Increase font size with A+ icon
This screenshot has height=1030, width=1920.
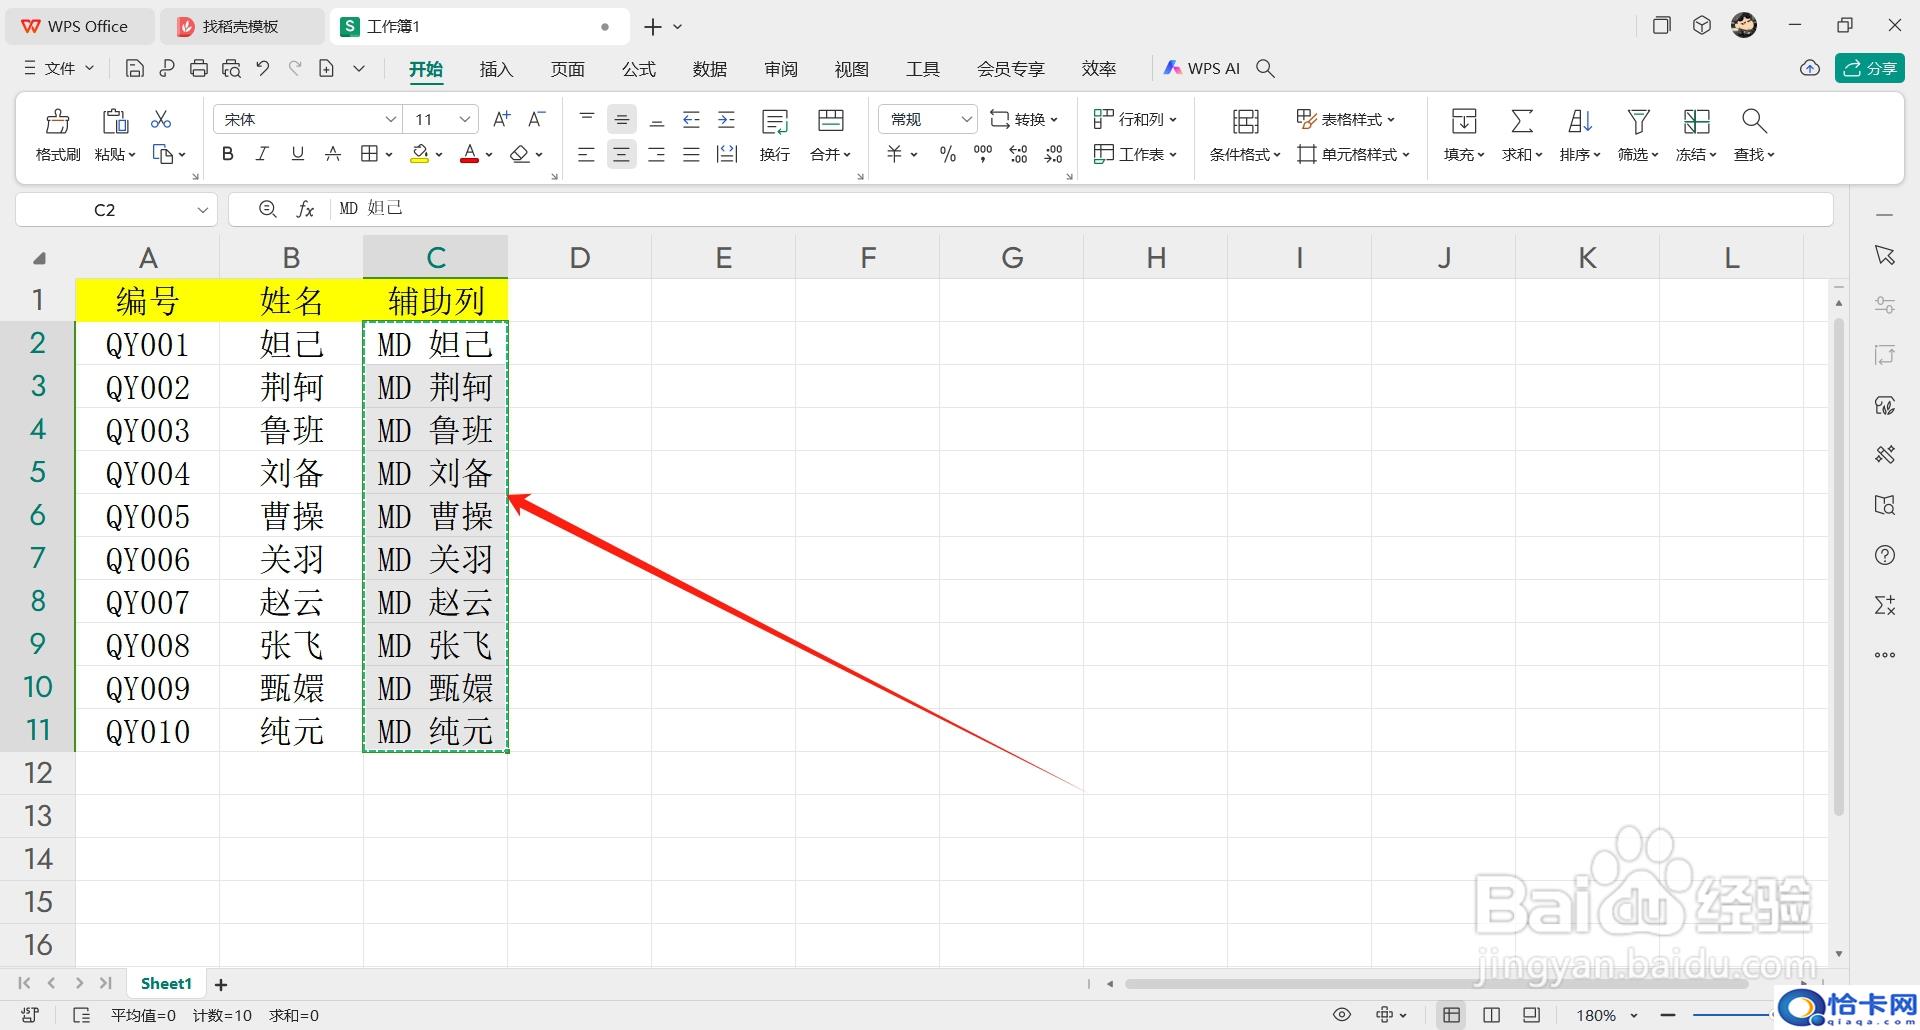tap(502, 119)
